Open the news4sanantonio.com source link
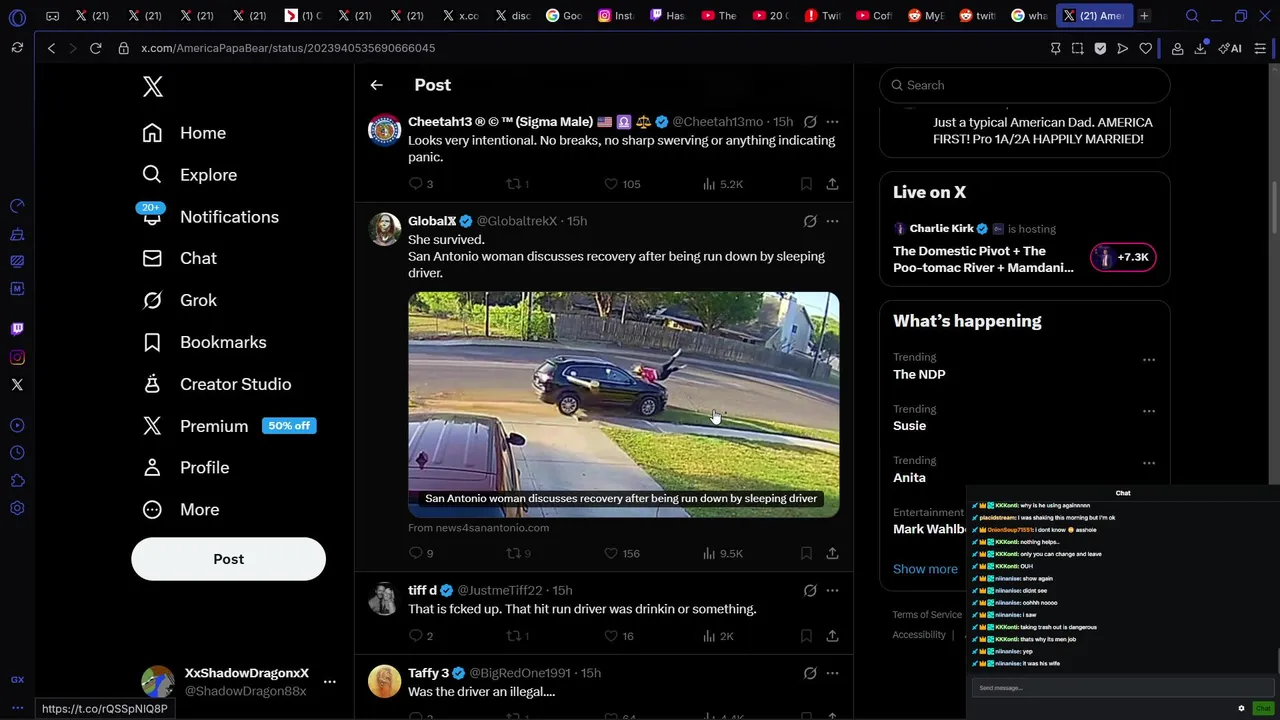The image size is (1280, 720). click(478, 528)
